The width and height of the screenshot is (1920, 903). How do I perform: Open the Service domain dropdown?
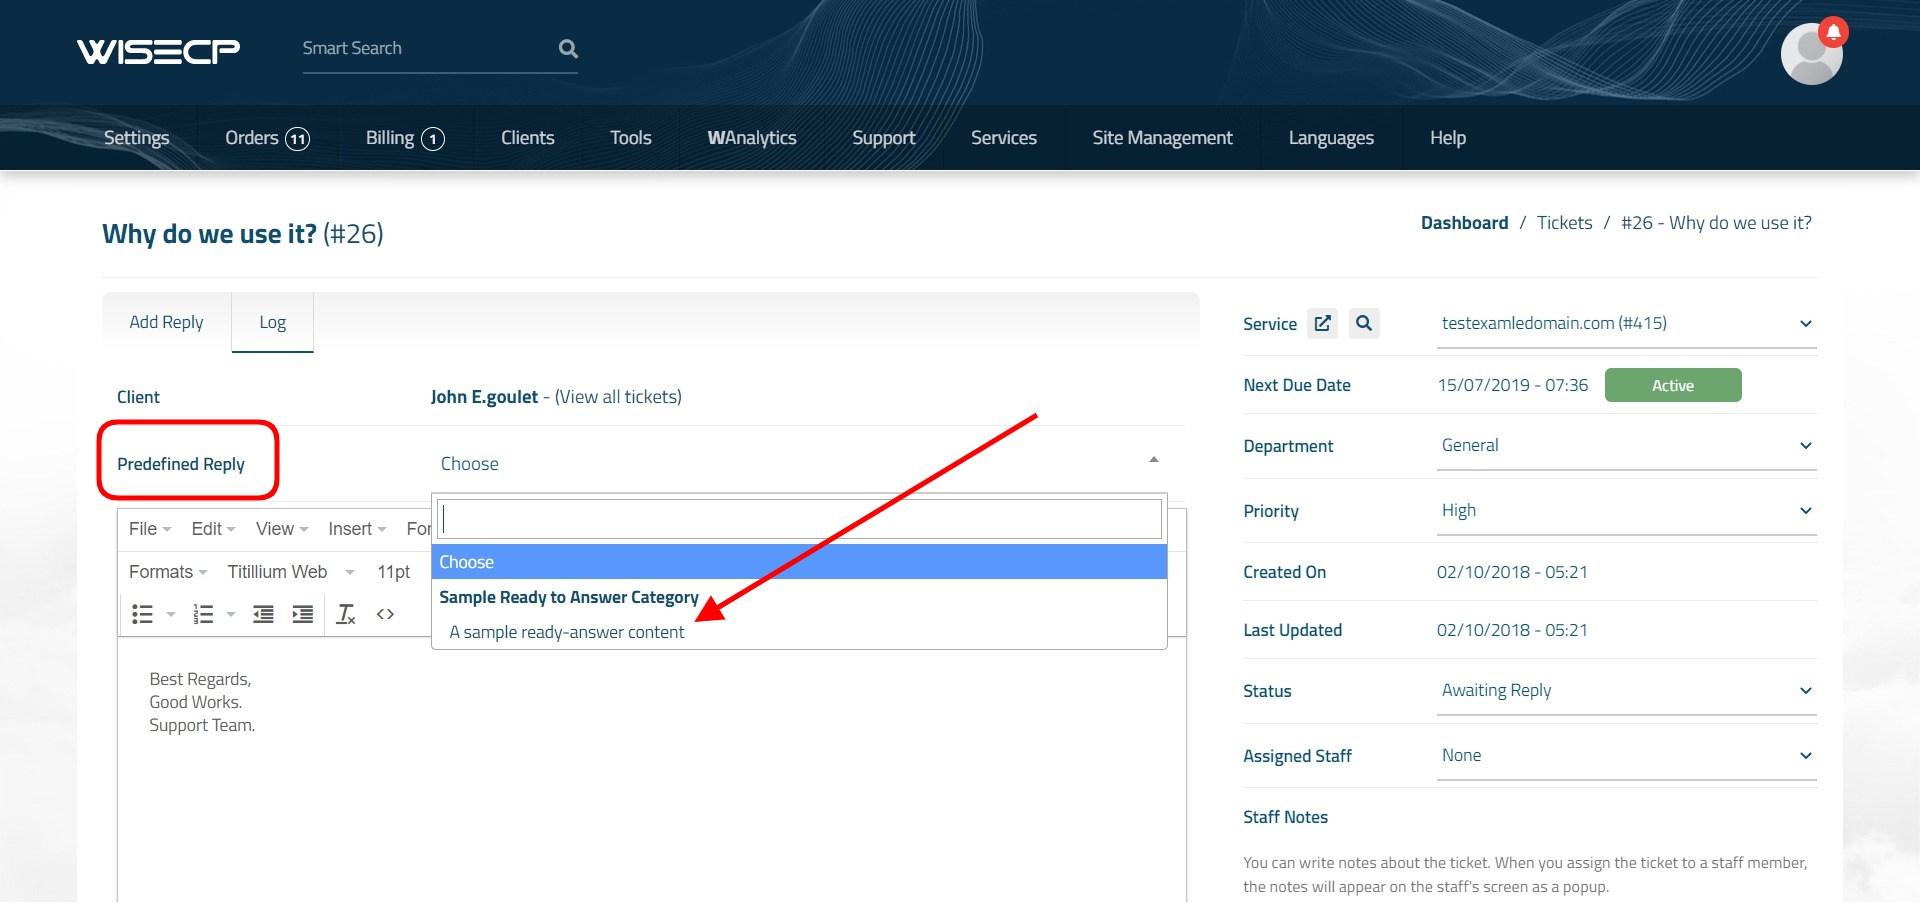point(1626,324)
